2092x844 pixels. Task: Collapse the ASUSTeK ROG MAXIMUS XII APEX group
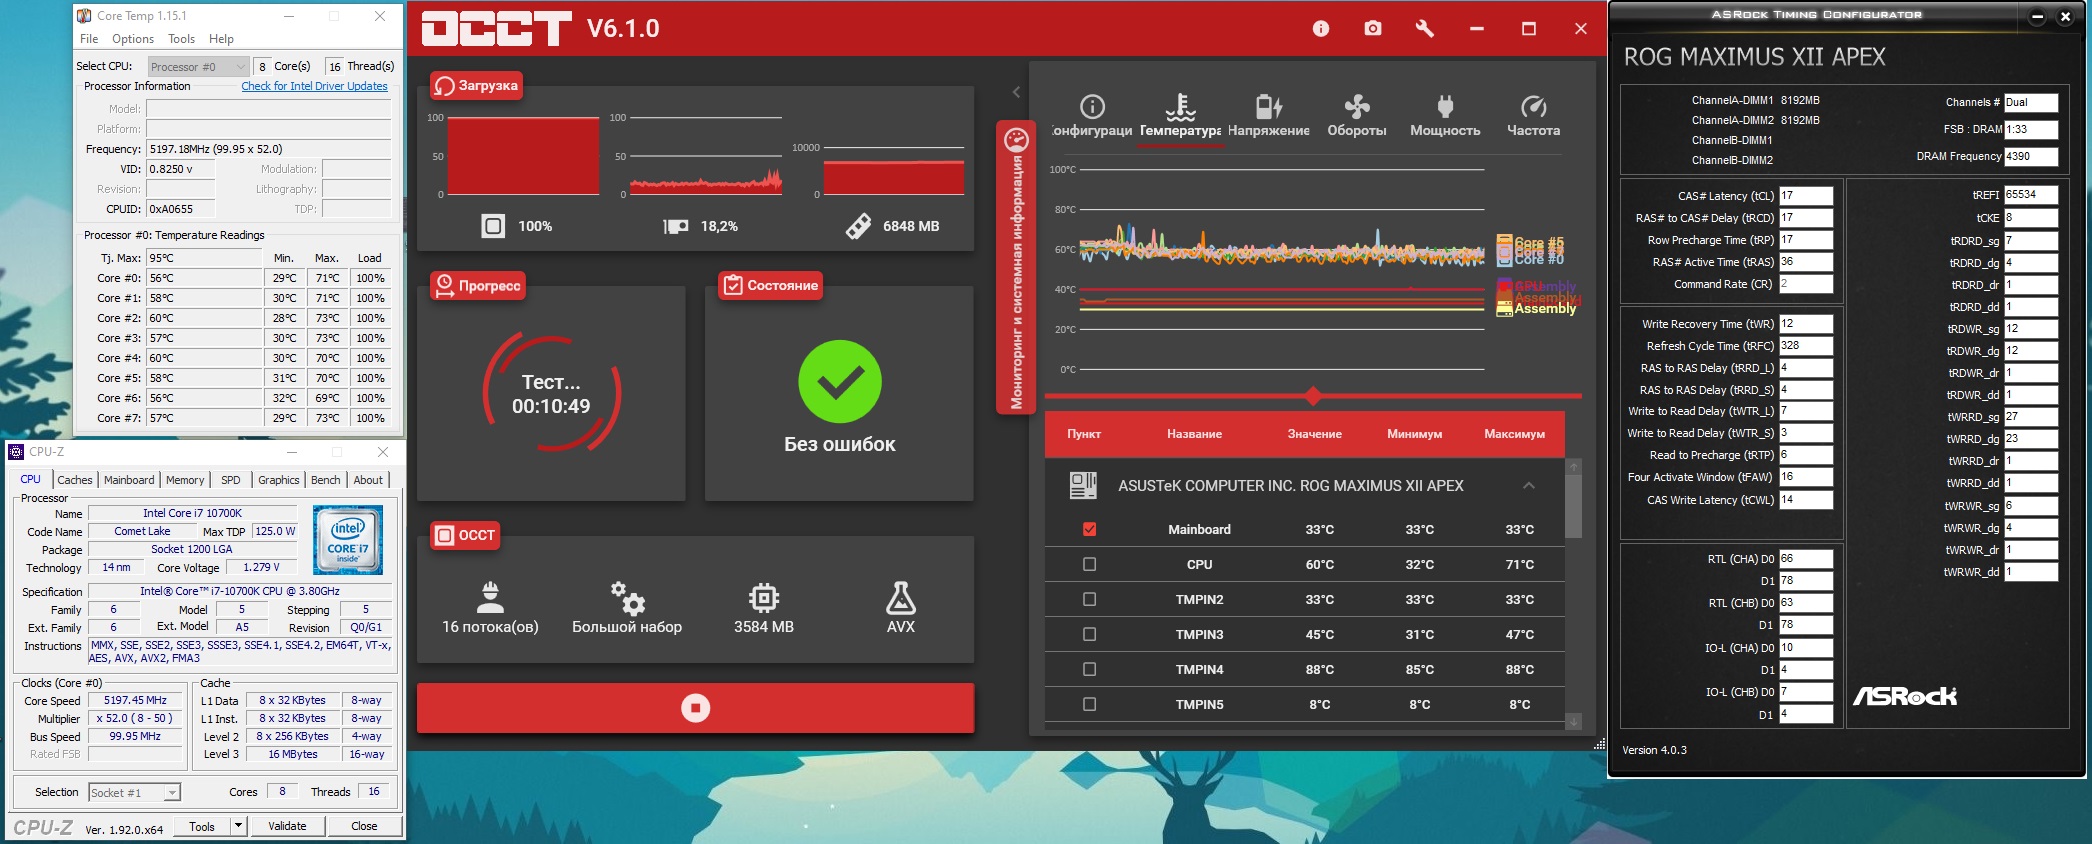(x=1529, y=485)
